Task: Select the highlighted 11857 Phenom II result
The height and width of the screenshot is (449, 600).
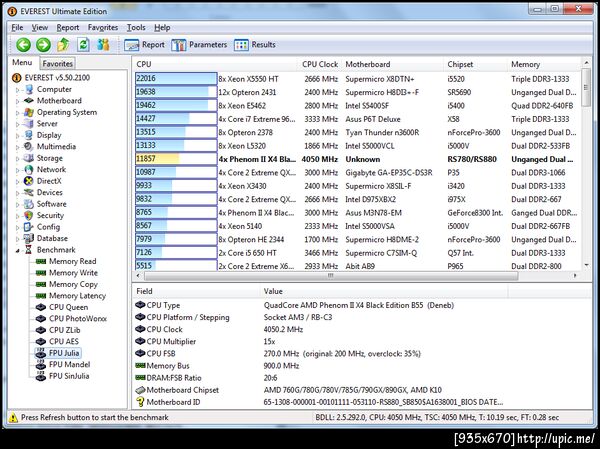Action: (x=357, y=159)
